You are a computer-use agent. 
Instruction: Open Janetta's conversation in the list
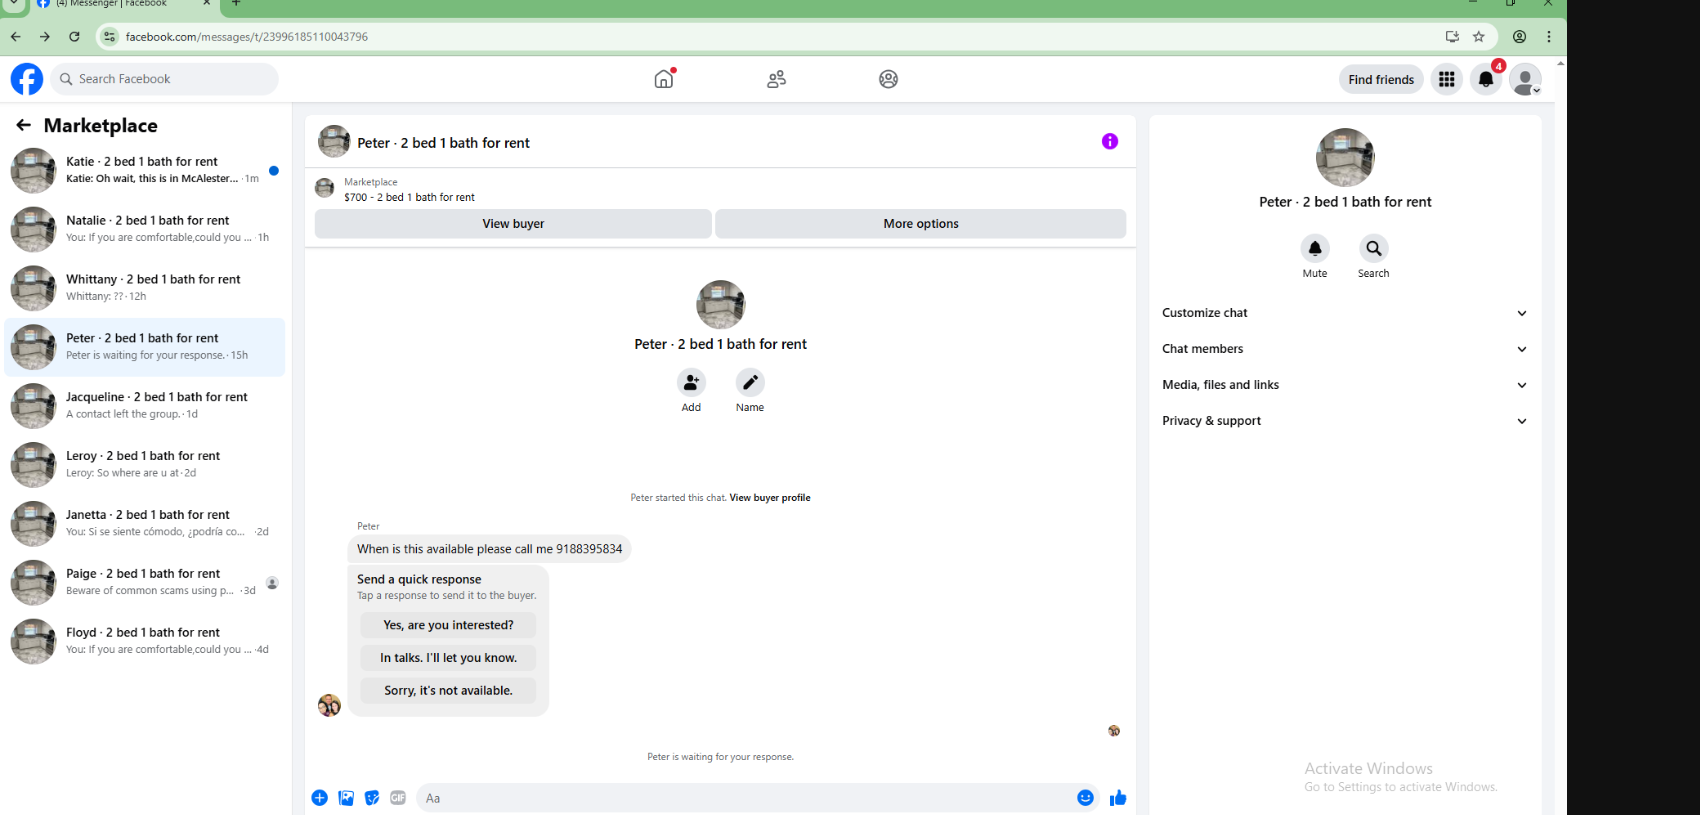click(x=145, y=524)
